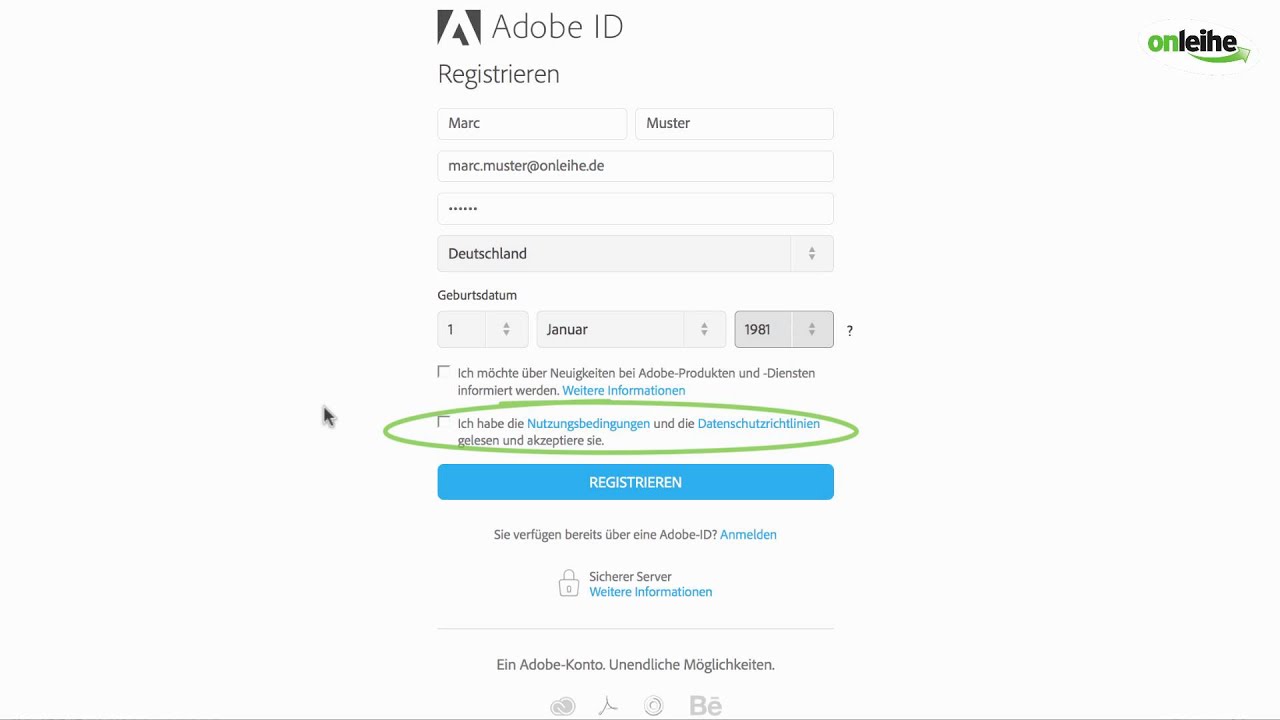
Task: Click the Adobe logo icon
Action: coord(459,27)
